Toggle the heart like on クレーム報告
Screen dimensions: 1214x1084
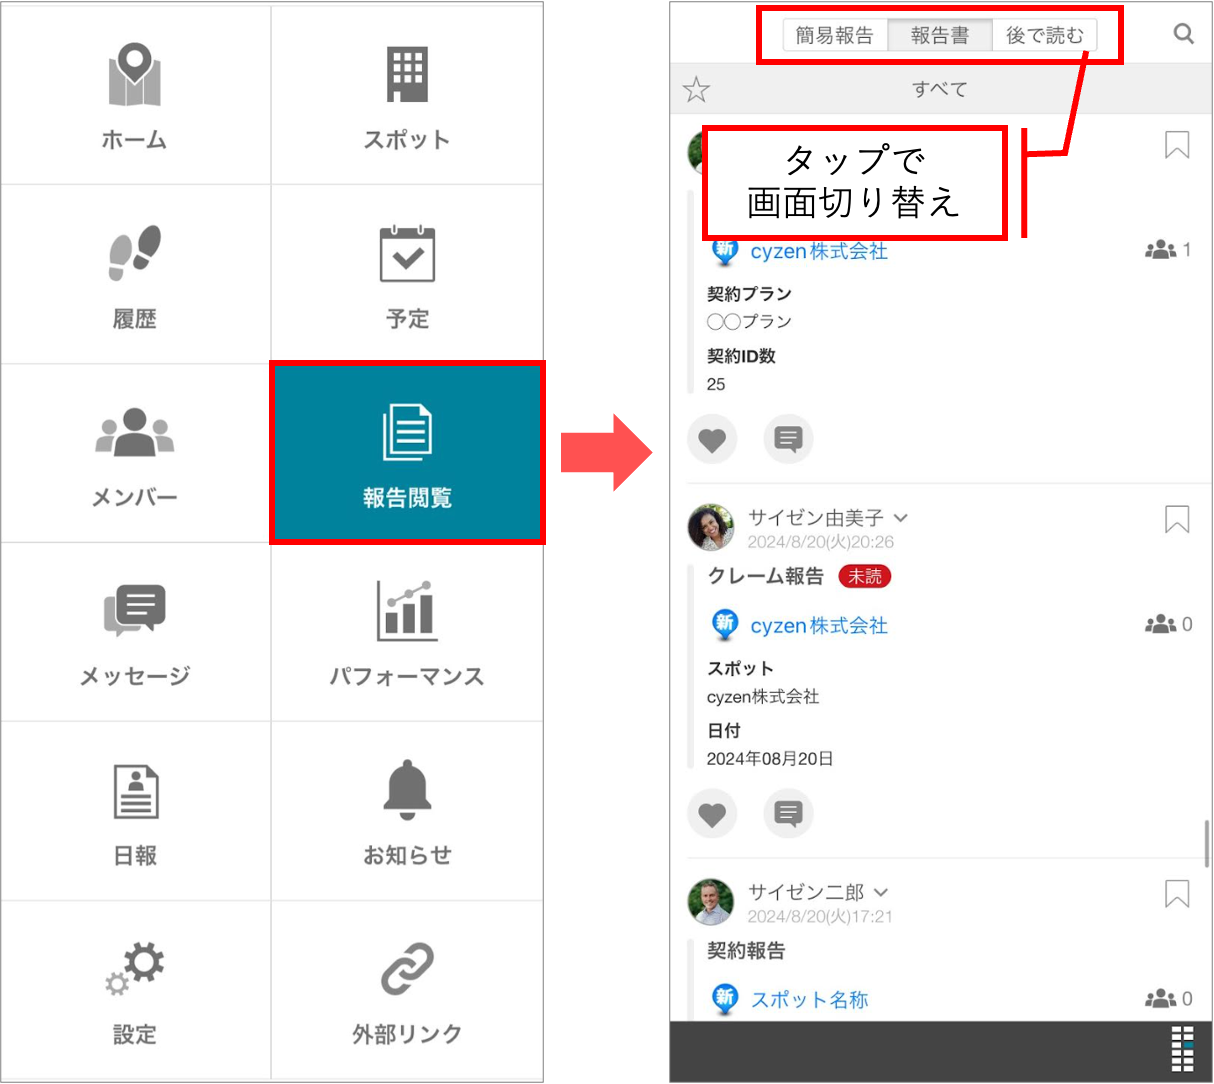tap(712, 814)
